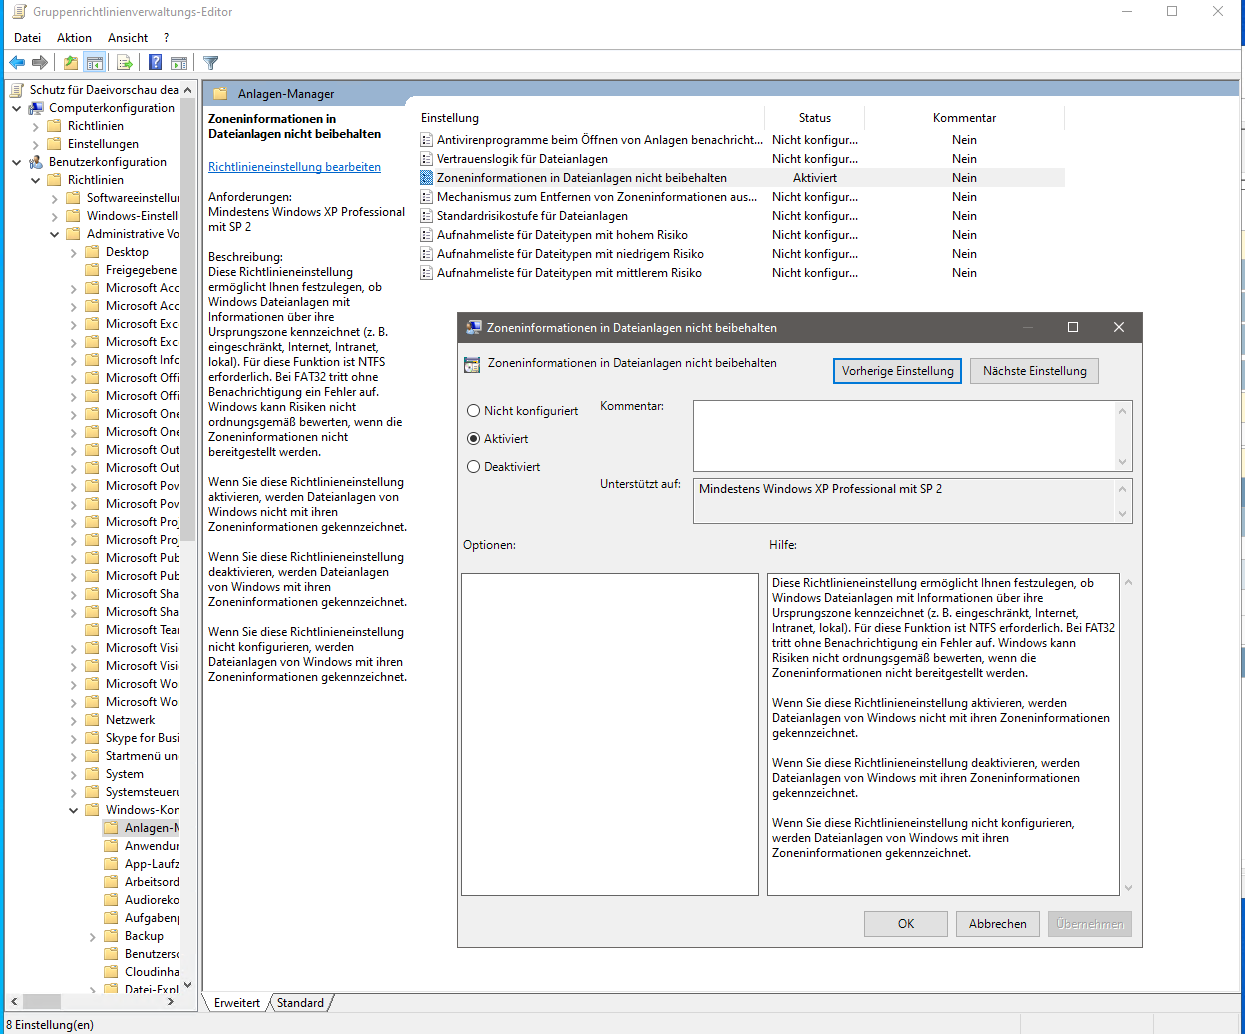Open the Aktion menu
The width and height of the screenshot is (1245, 1034).
tap(74, 38)
